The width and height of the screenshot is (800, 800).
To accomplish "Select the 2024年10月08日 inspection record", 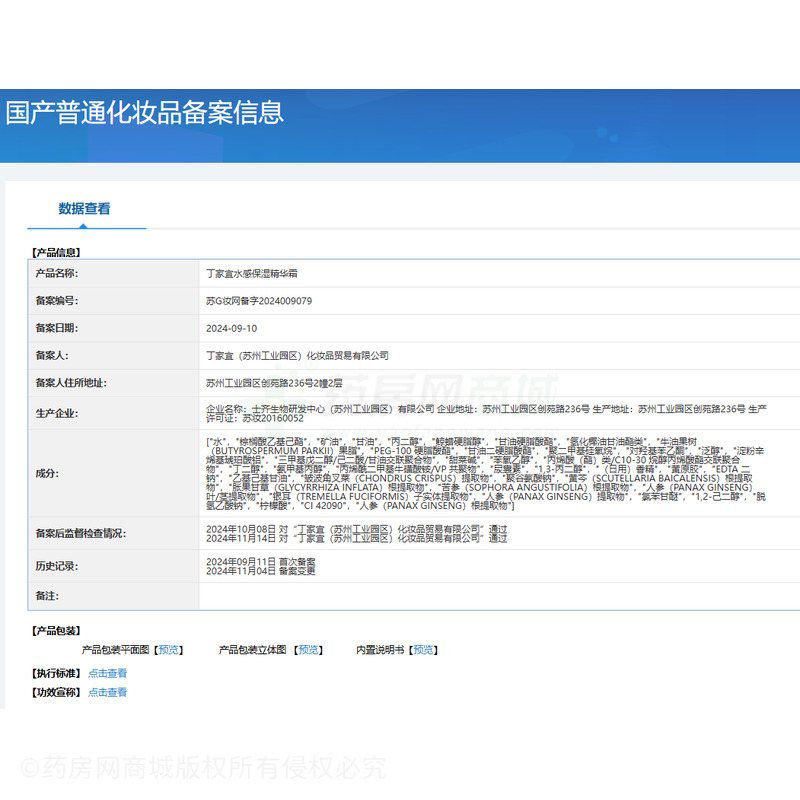I will [356, 529].
